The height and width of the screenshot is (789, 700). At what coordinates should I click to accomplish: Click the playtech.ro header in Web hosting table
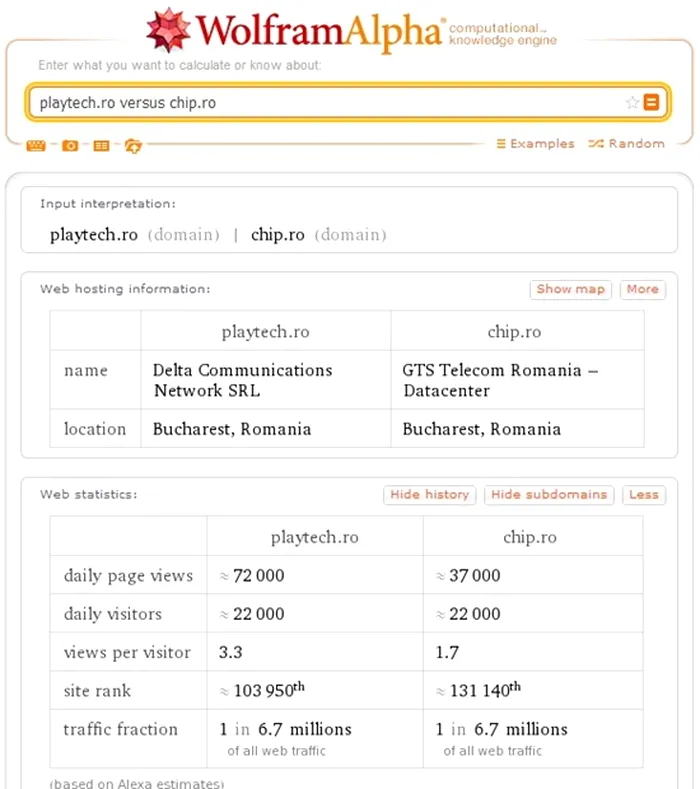tap(266, 332)
